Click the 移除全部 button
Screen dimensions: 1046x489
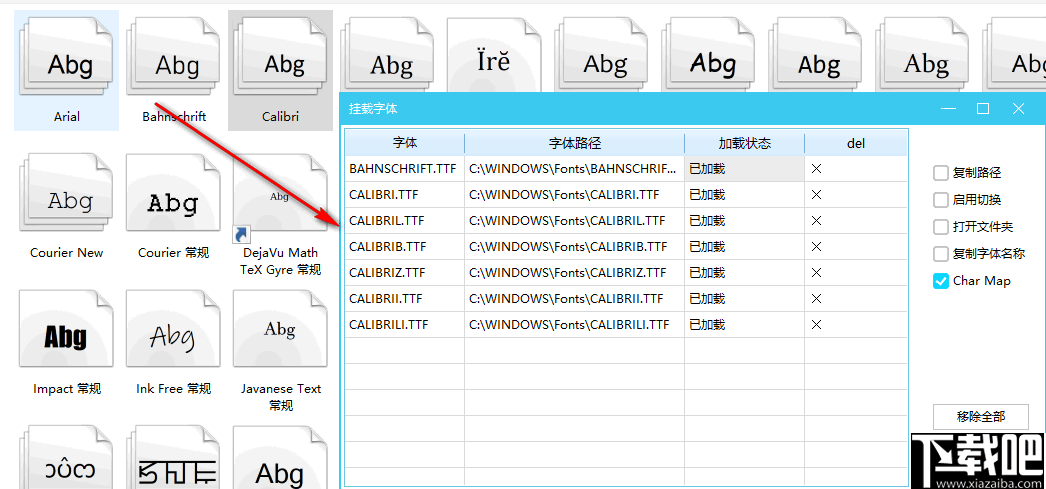click(981, 417)
